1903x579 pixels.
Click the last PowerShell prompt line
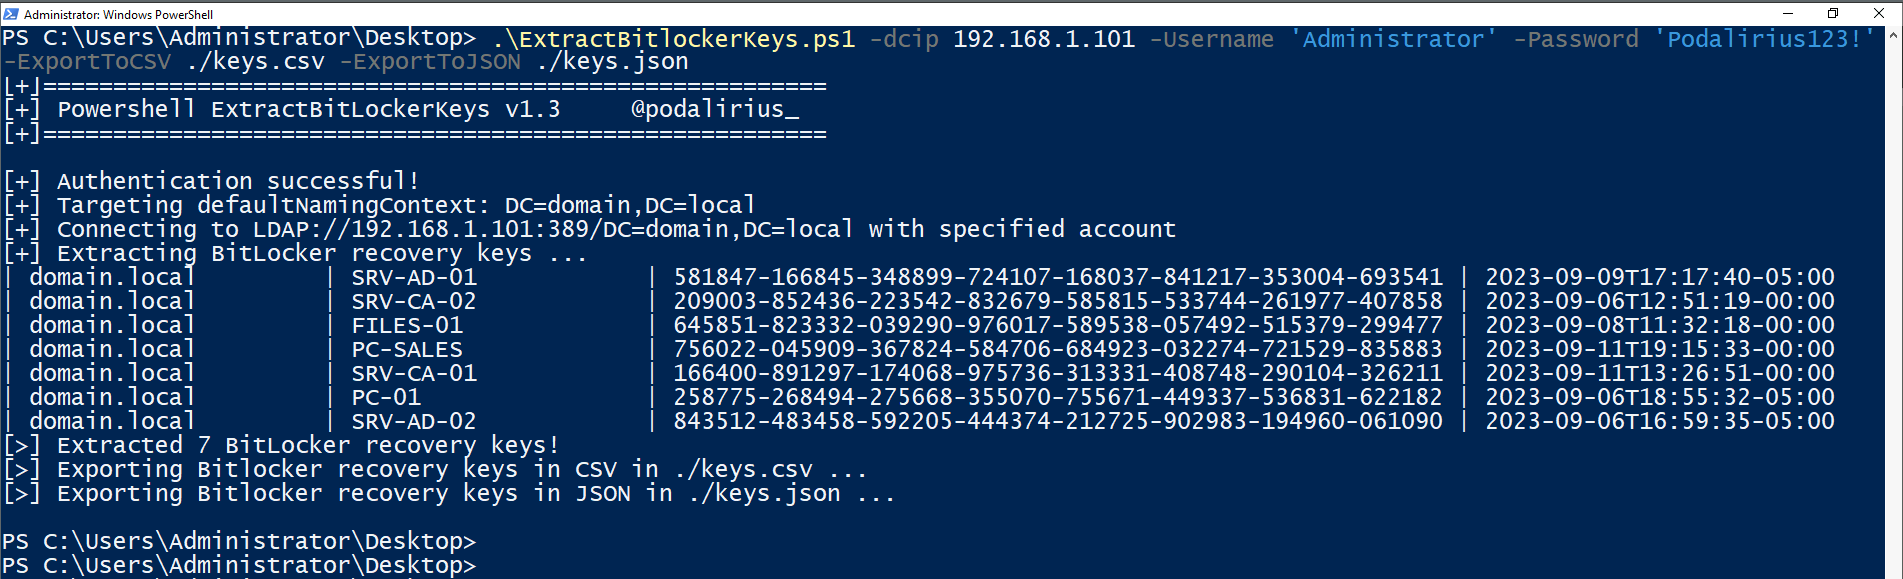coord(239,566)
